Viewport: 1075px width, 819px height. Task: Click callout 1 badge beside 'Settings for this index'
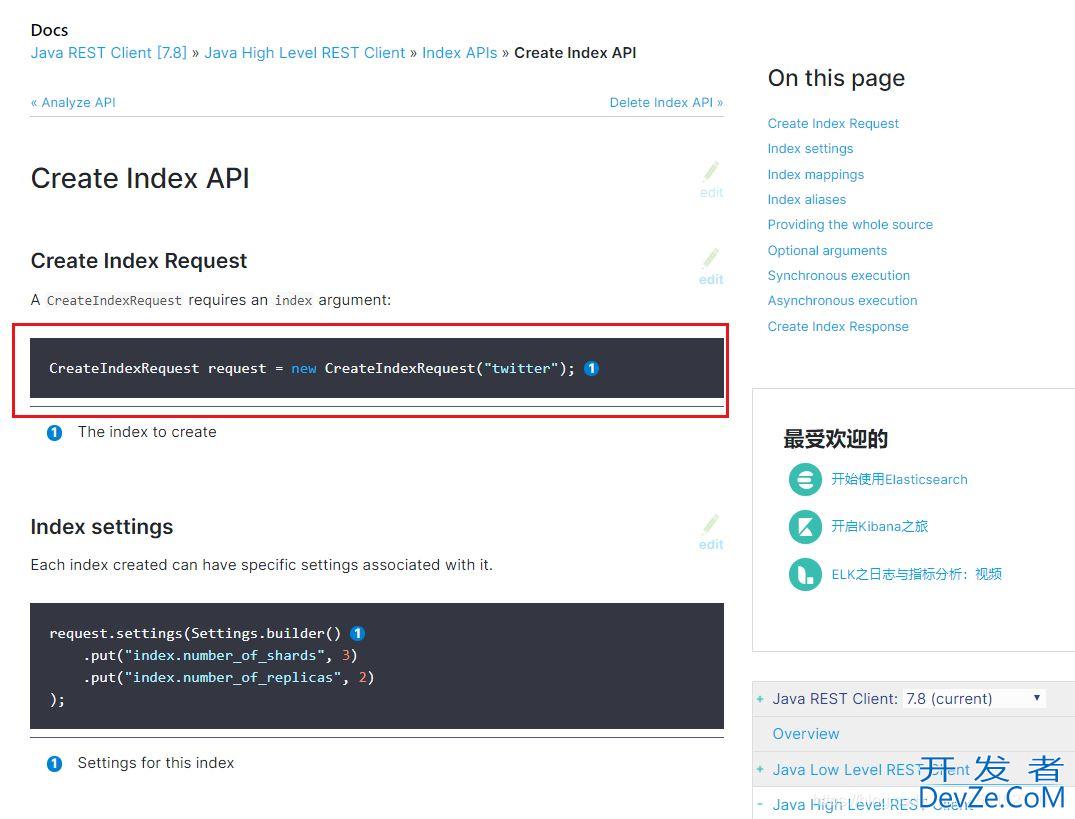pos(54,763)
